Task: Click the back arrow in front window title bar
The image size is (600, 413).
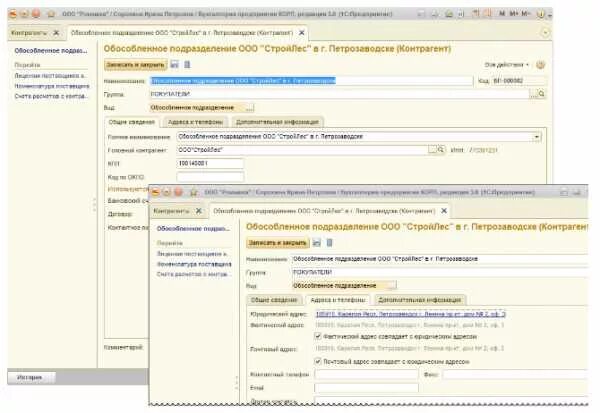Action: [x=167, y=192]
